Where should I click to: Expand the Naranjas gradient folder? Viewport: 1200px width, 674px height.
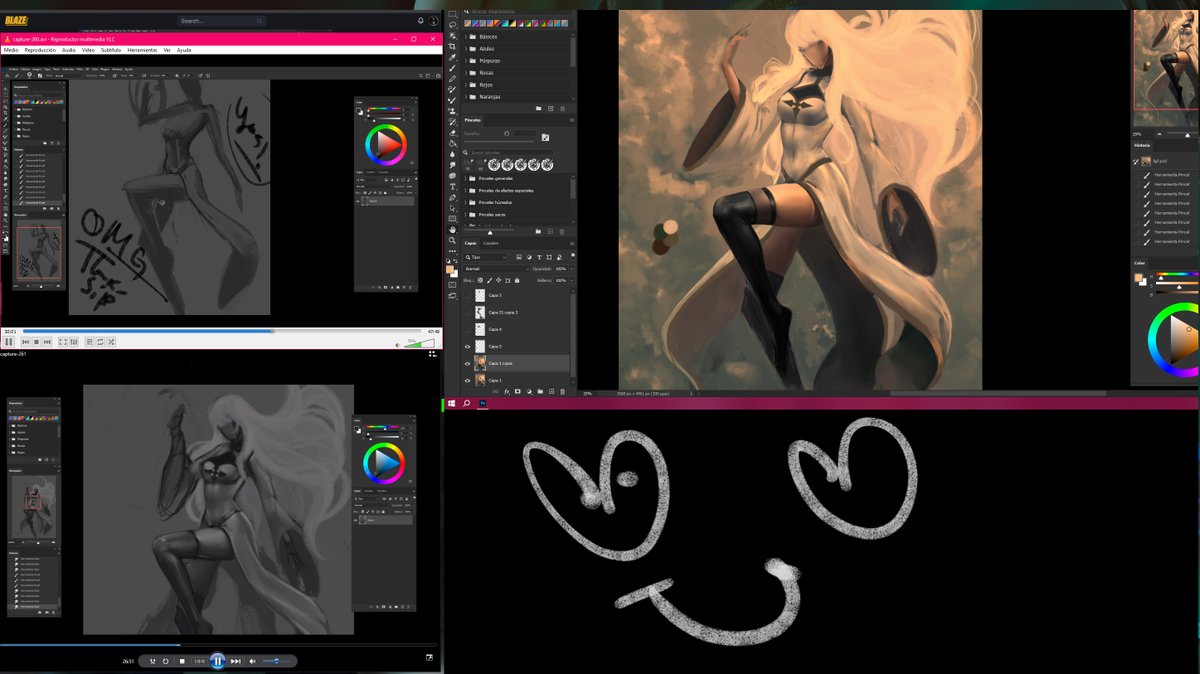[466, 97]
